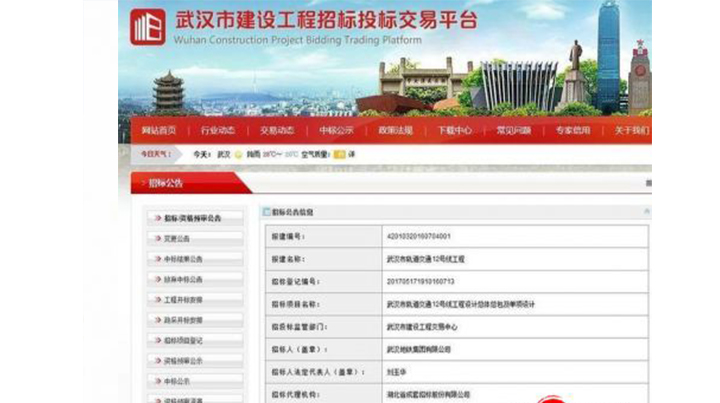Open 招标/资格预审公告 sidebar link
The width and height of the screenshot is (720, 403).
tap(195, 218)
